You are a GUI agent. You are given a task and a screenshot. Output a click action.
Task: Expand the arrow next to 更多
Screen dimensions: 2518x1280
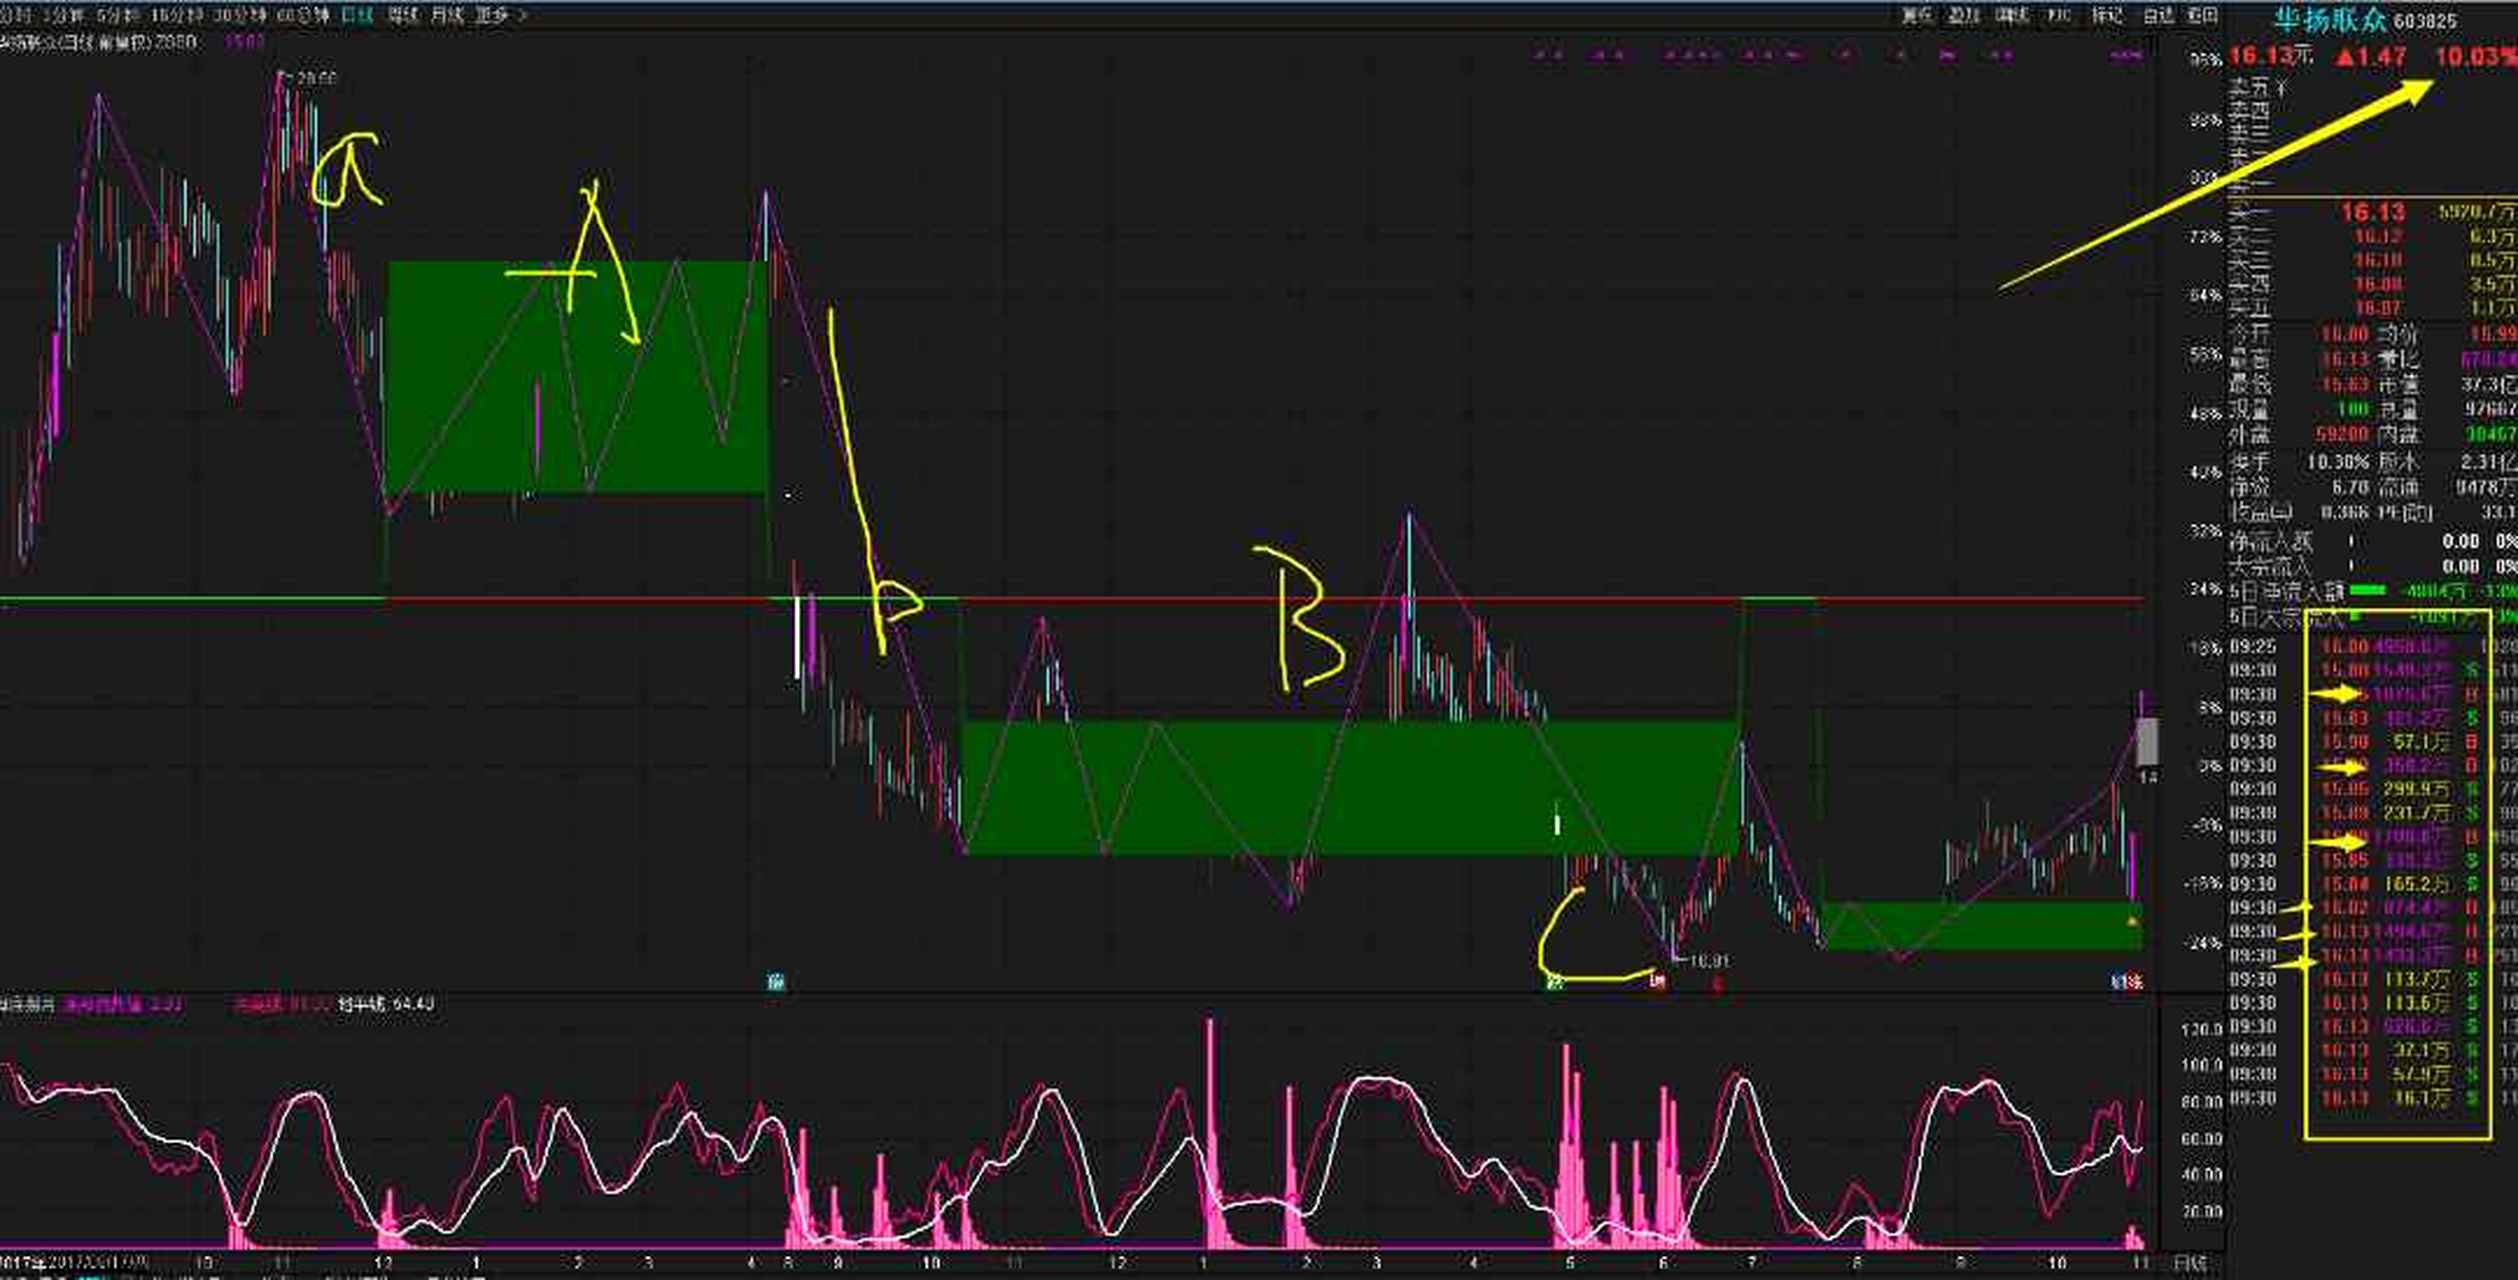[x=523, y=16]
